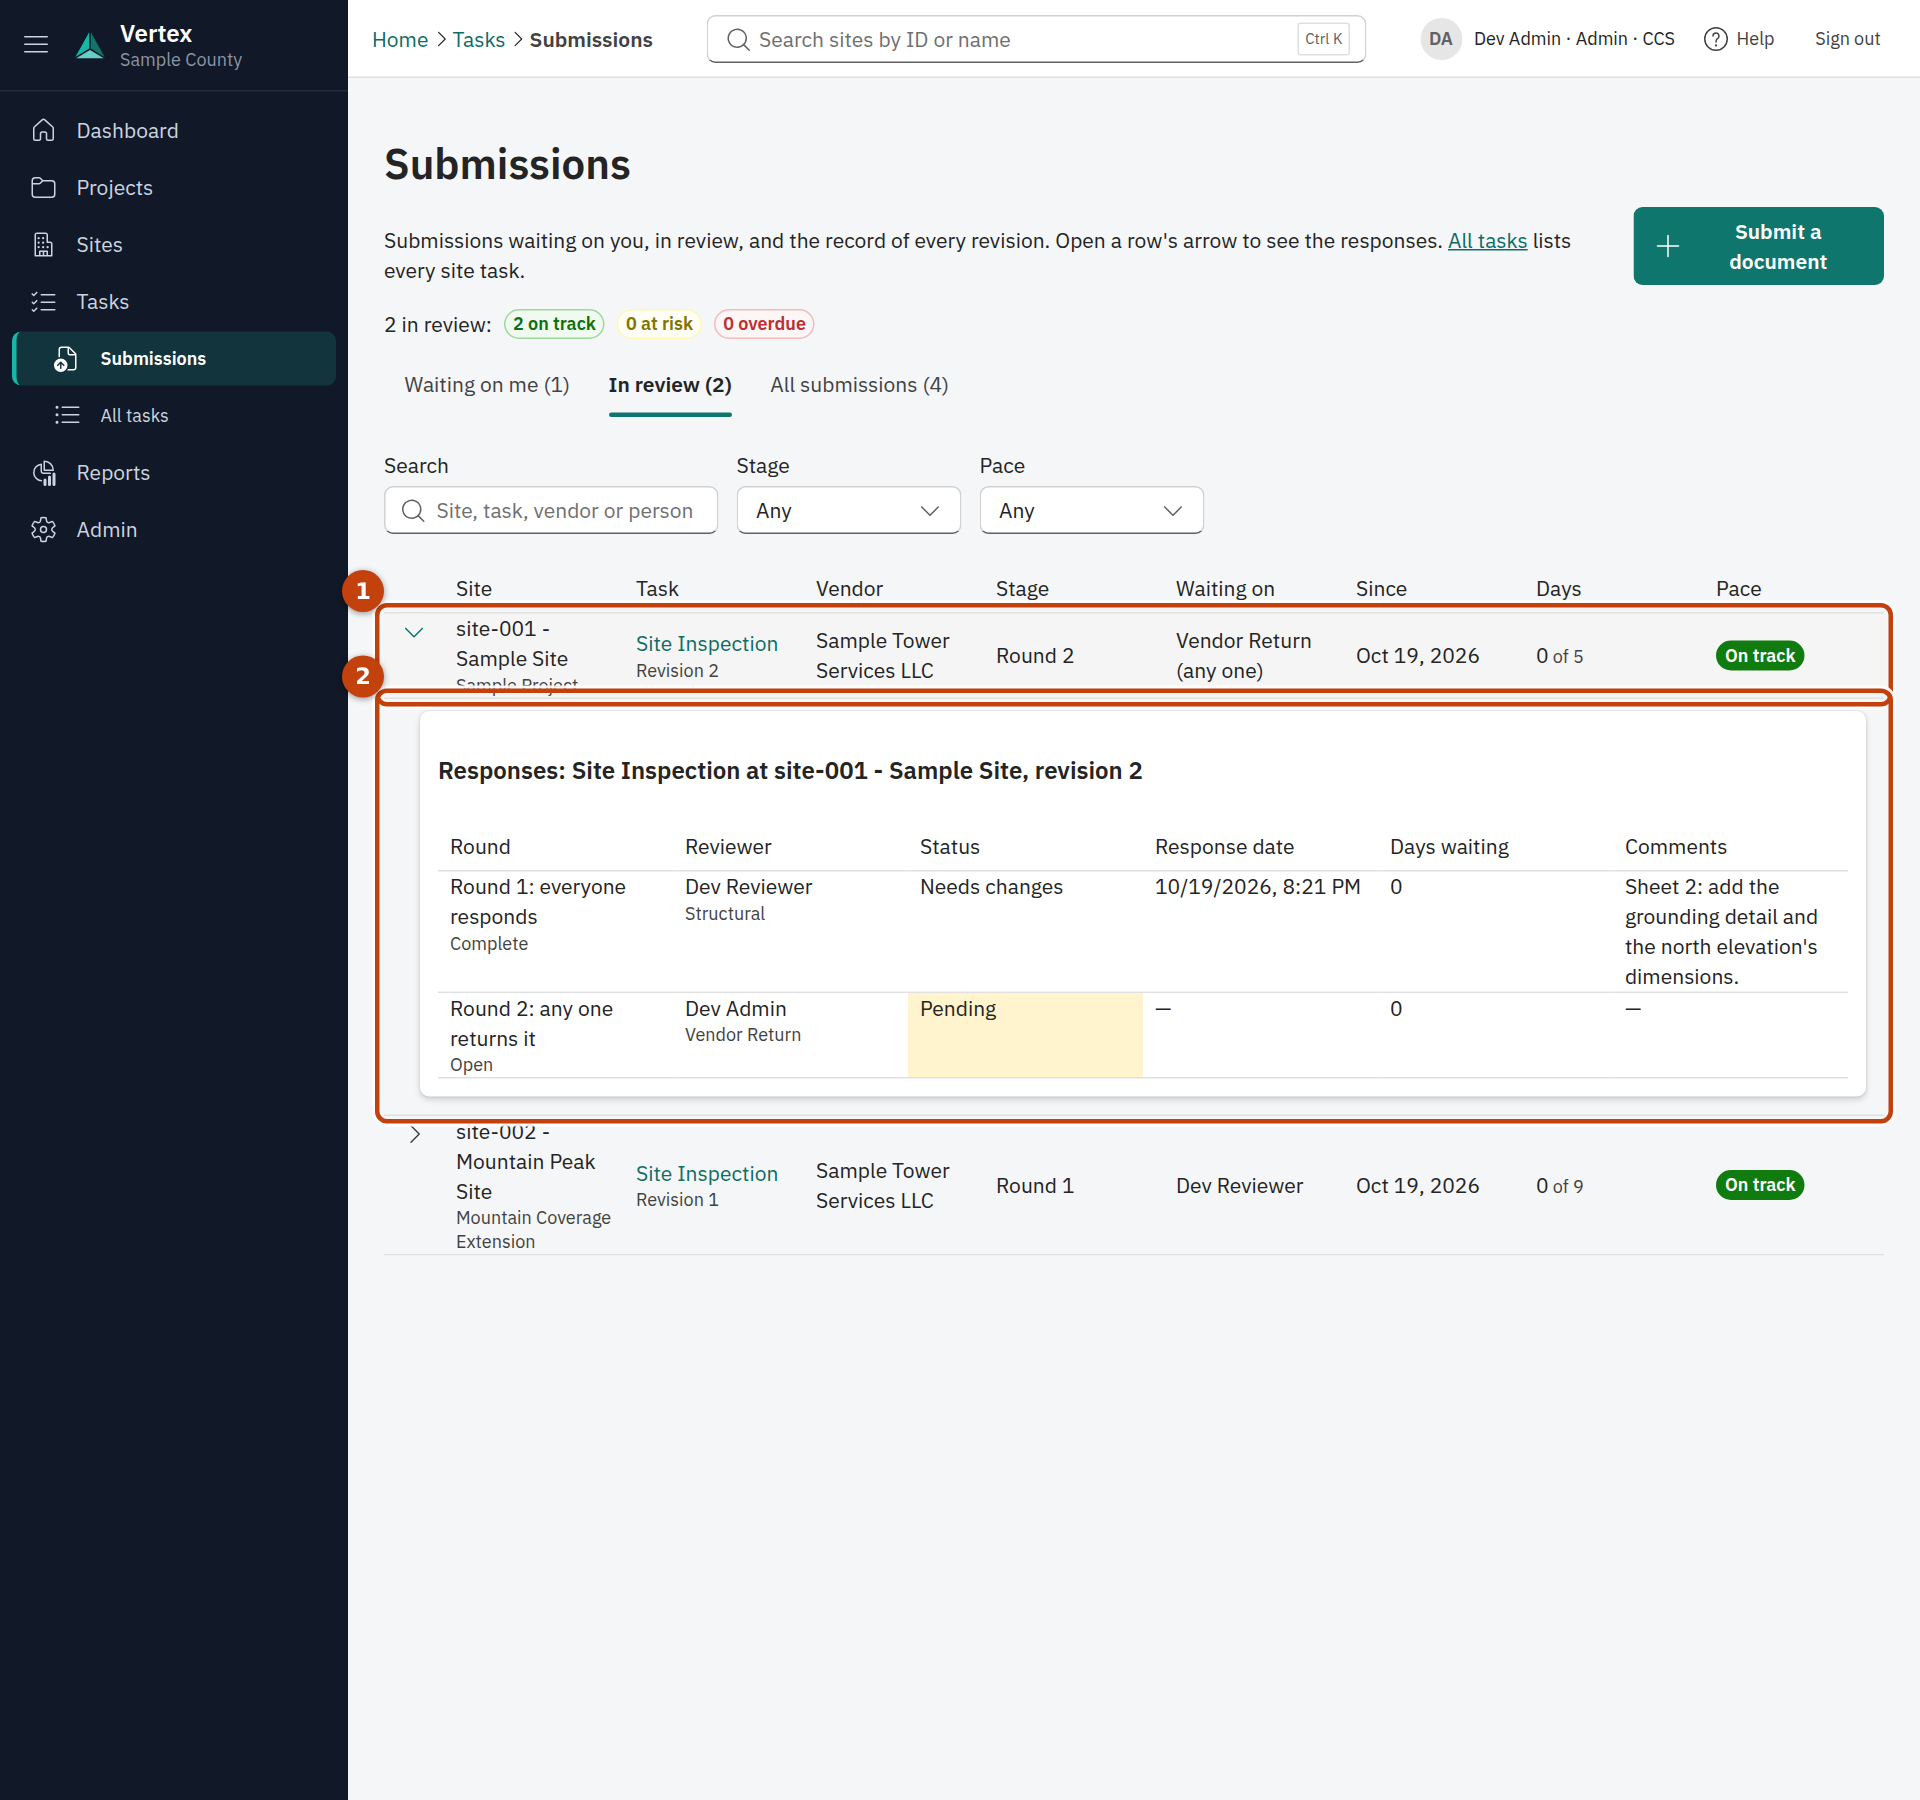Image resolution: width=1920 pixels, height=1800 pixels.
Task: Select Submissions in the sidebar
Action: [x=174, y=359]
